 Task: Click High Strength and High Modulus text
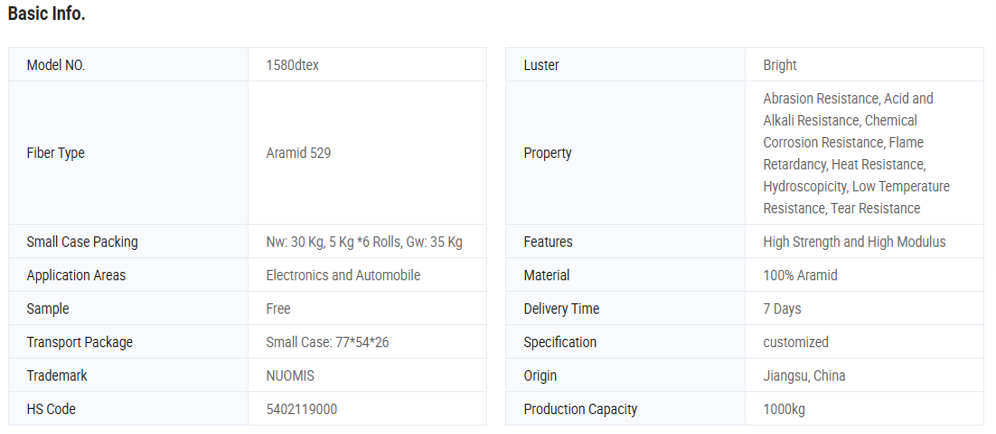click(854, 242)
